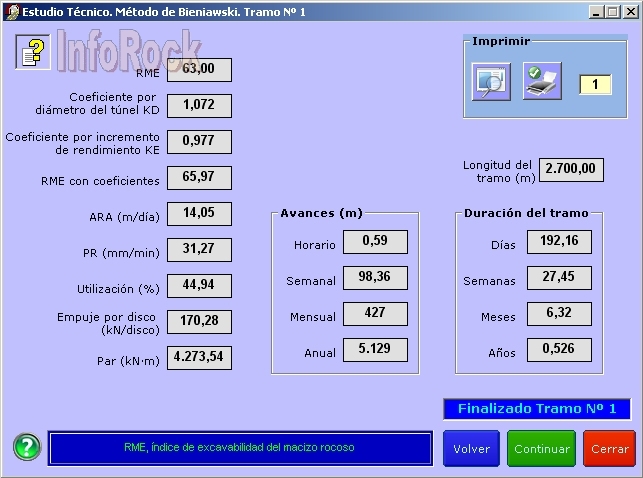
Task: Select the Duración Días value box
Action: click(x=559, y=241)
